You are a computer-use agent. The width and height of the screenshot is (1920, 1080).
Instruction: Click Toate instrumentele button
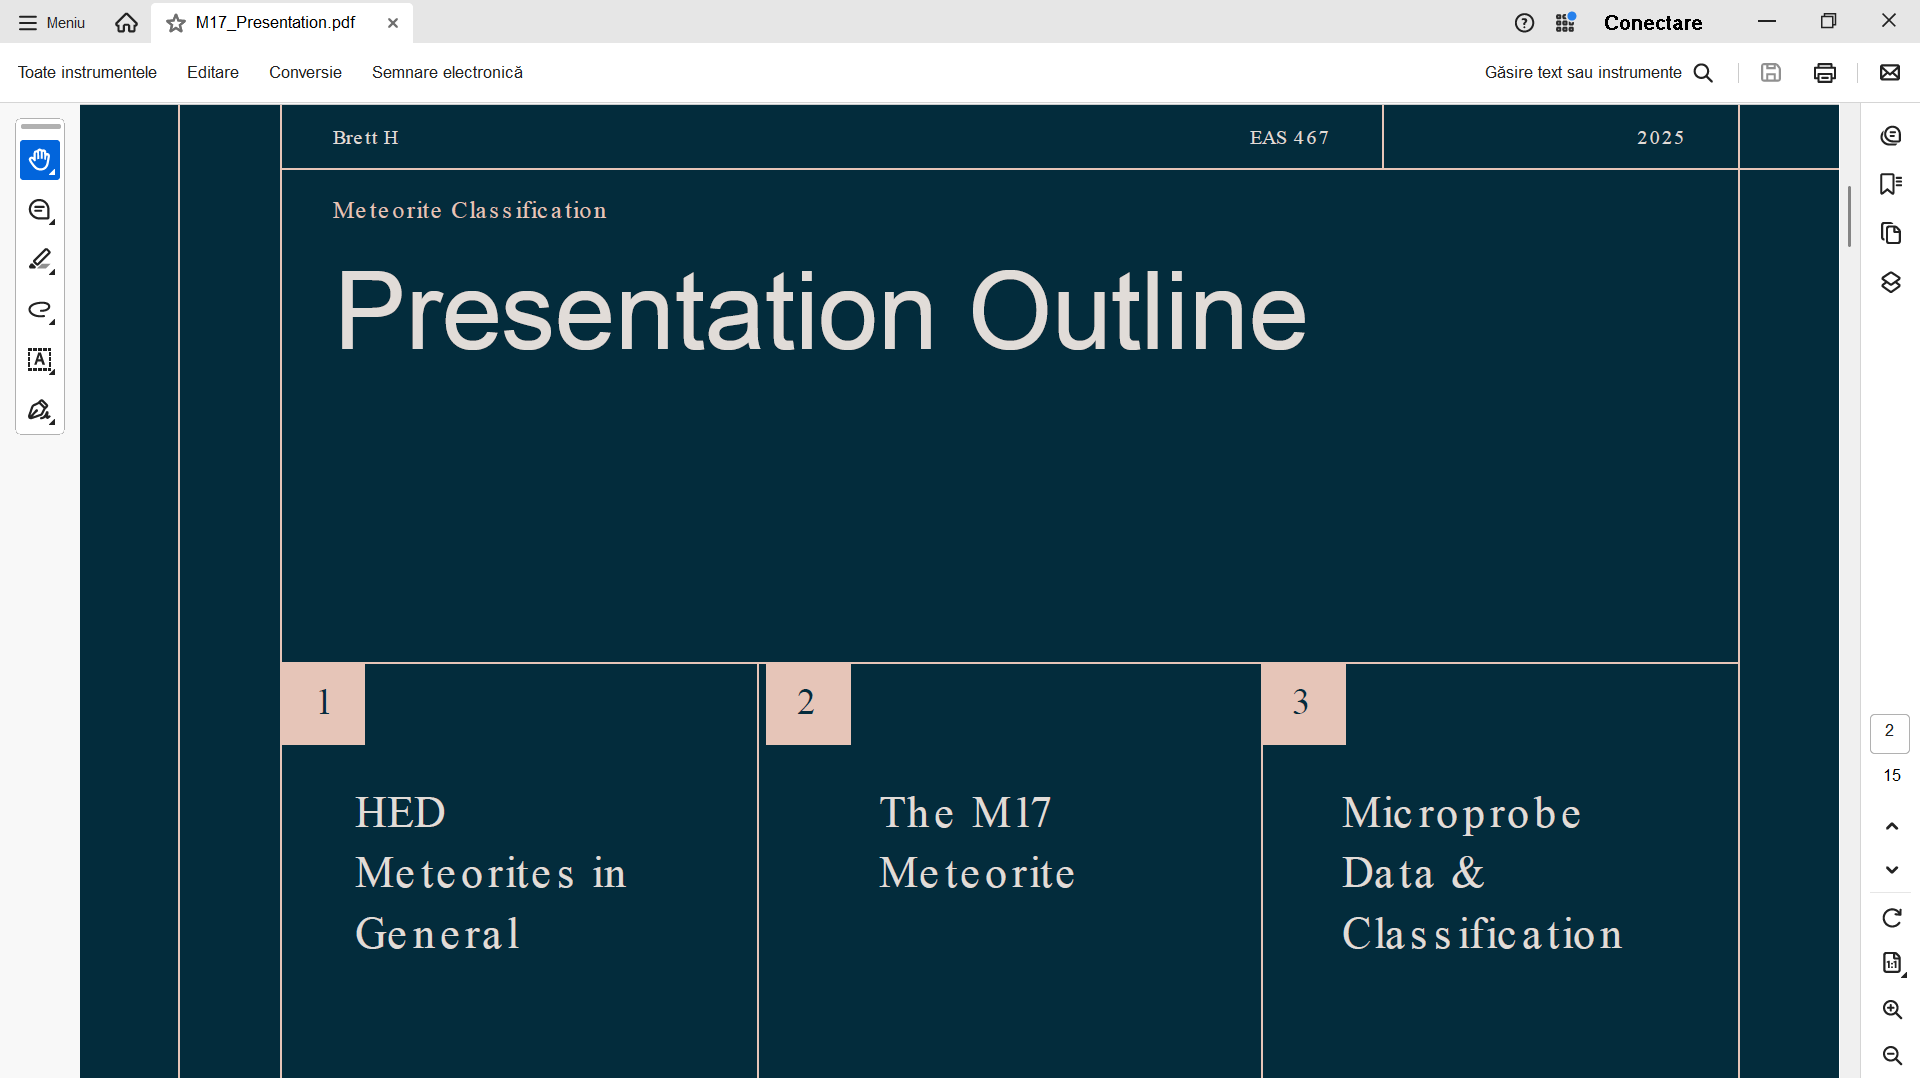[x=87, y=72]
